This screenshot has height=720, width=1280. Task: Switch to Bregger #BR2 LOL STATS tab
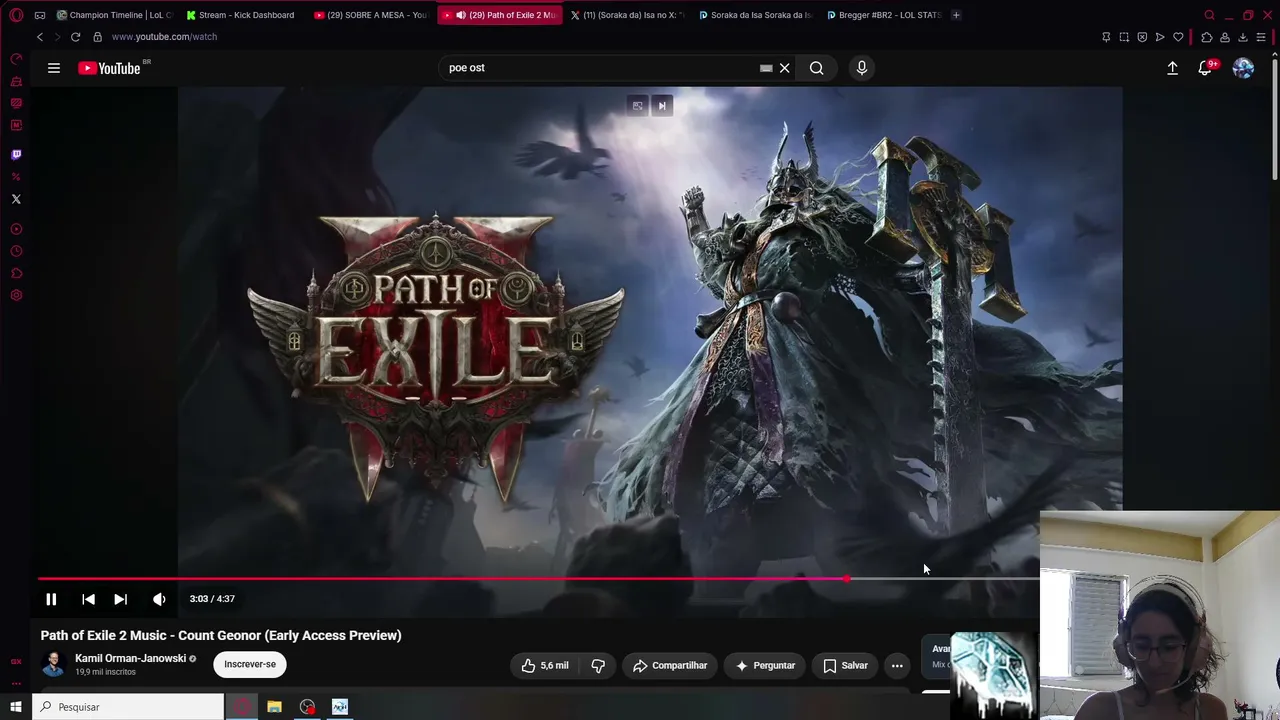click(884, 15)
